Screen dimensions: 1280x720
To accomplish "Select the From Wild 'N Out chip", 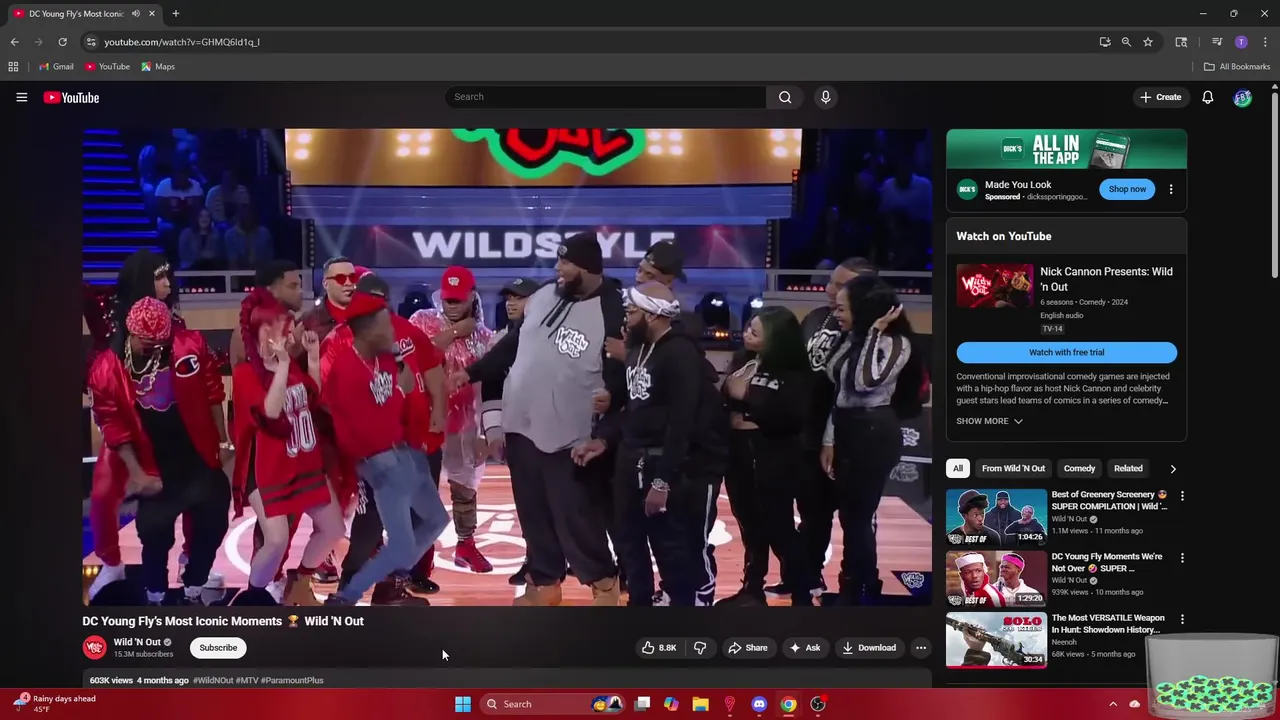I will [1013, 468].
